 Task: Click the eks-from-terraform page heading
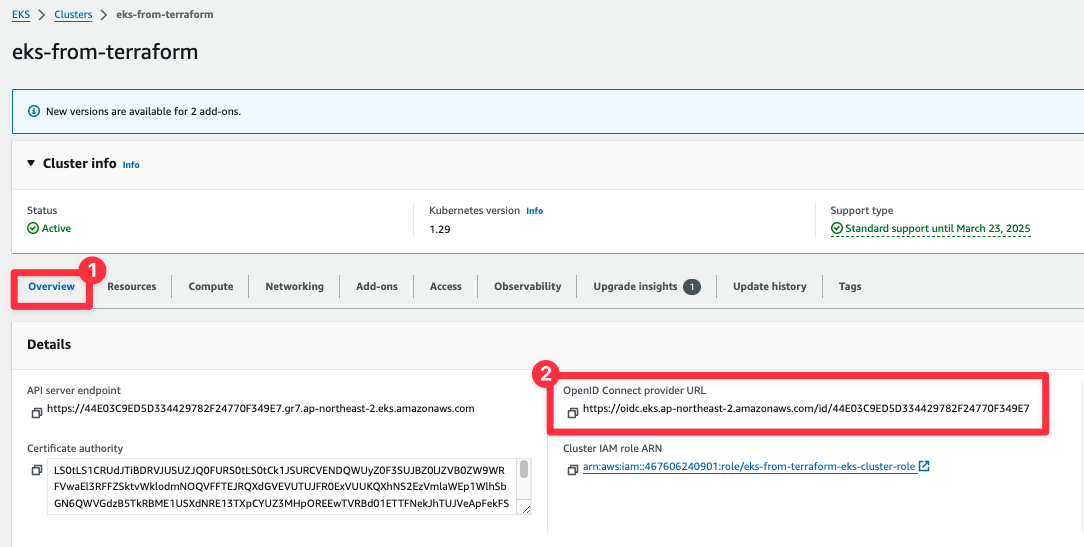105,52
